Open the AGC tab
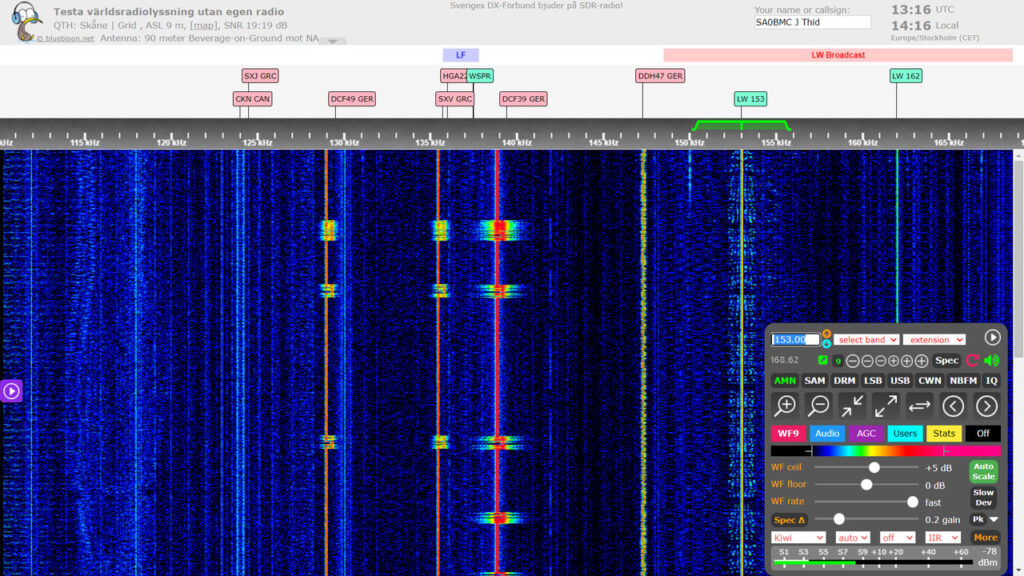This screenshot has height=576, width=1024. coord(866,433)
